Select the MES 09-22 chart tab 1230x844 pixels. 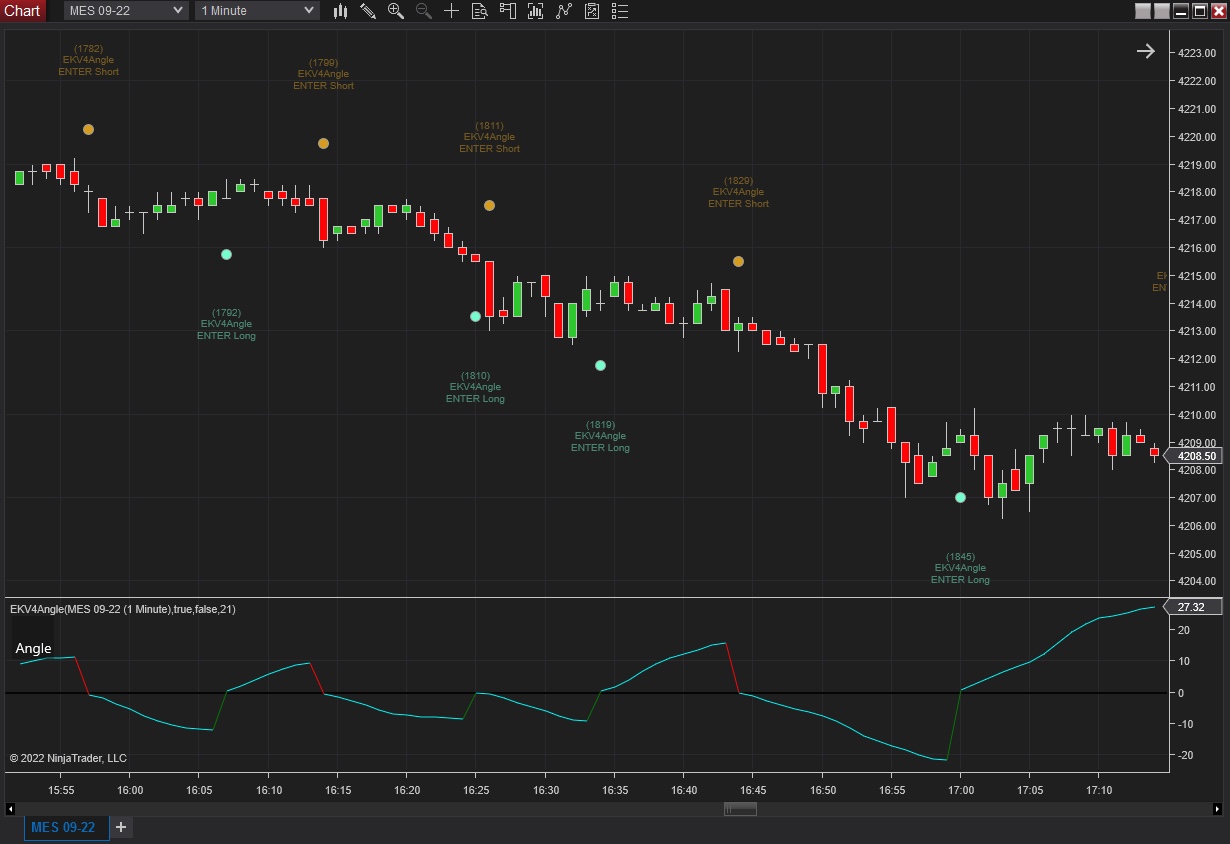point(63,827)
